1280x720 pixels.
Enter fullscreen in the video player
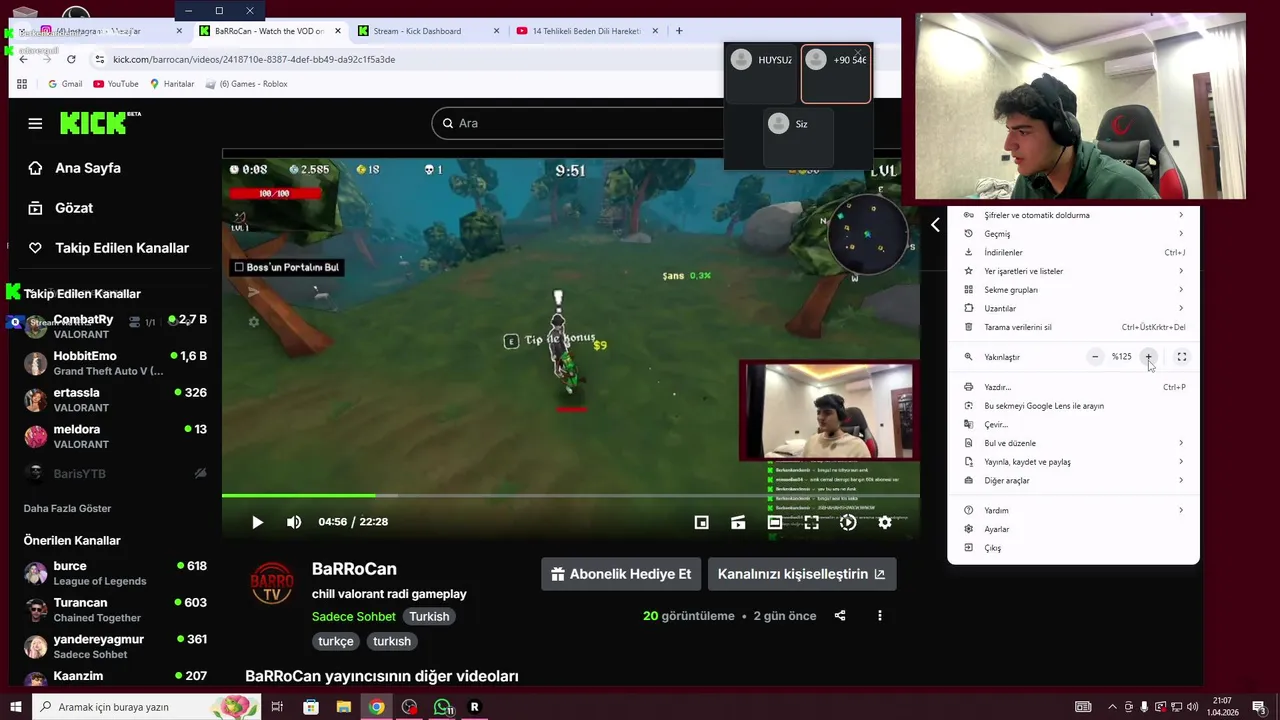[x=811, y=522]
